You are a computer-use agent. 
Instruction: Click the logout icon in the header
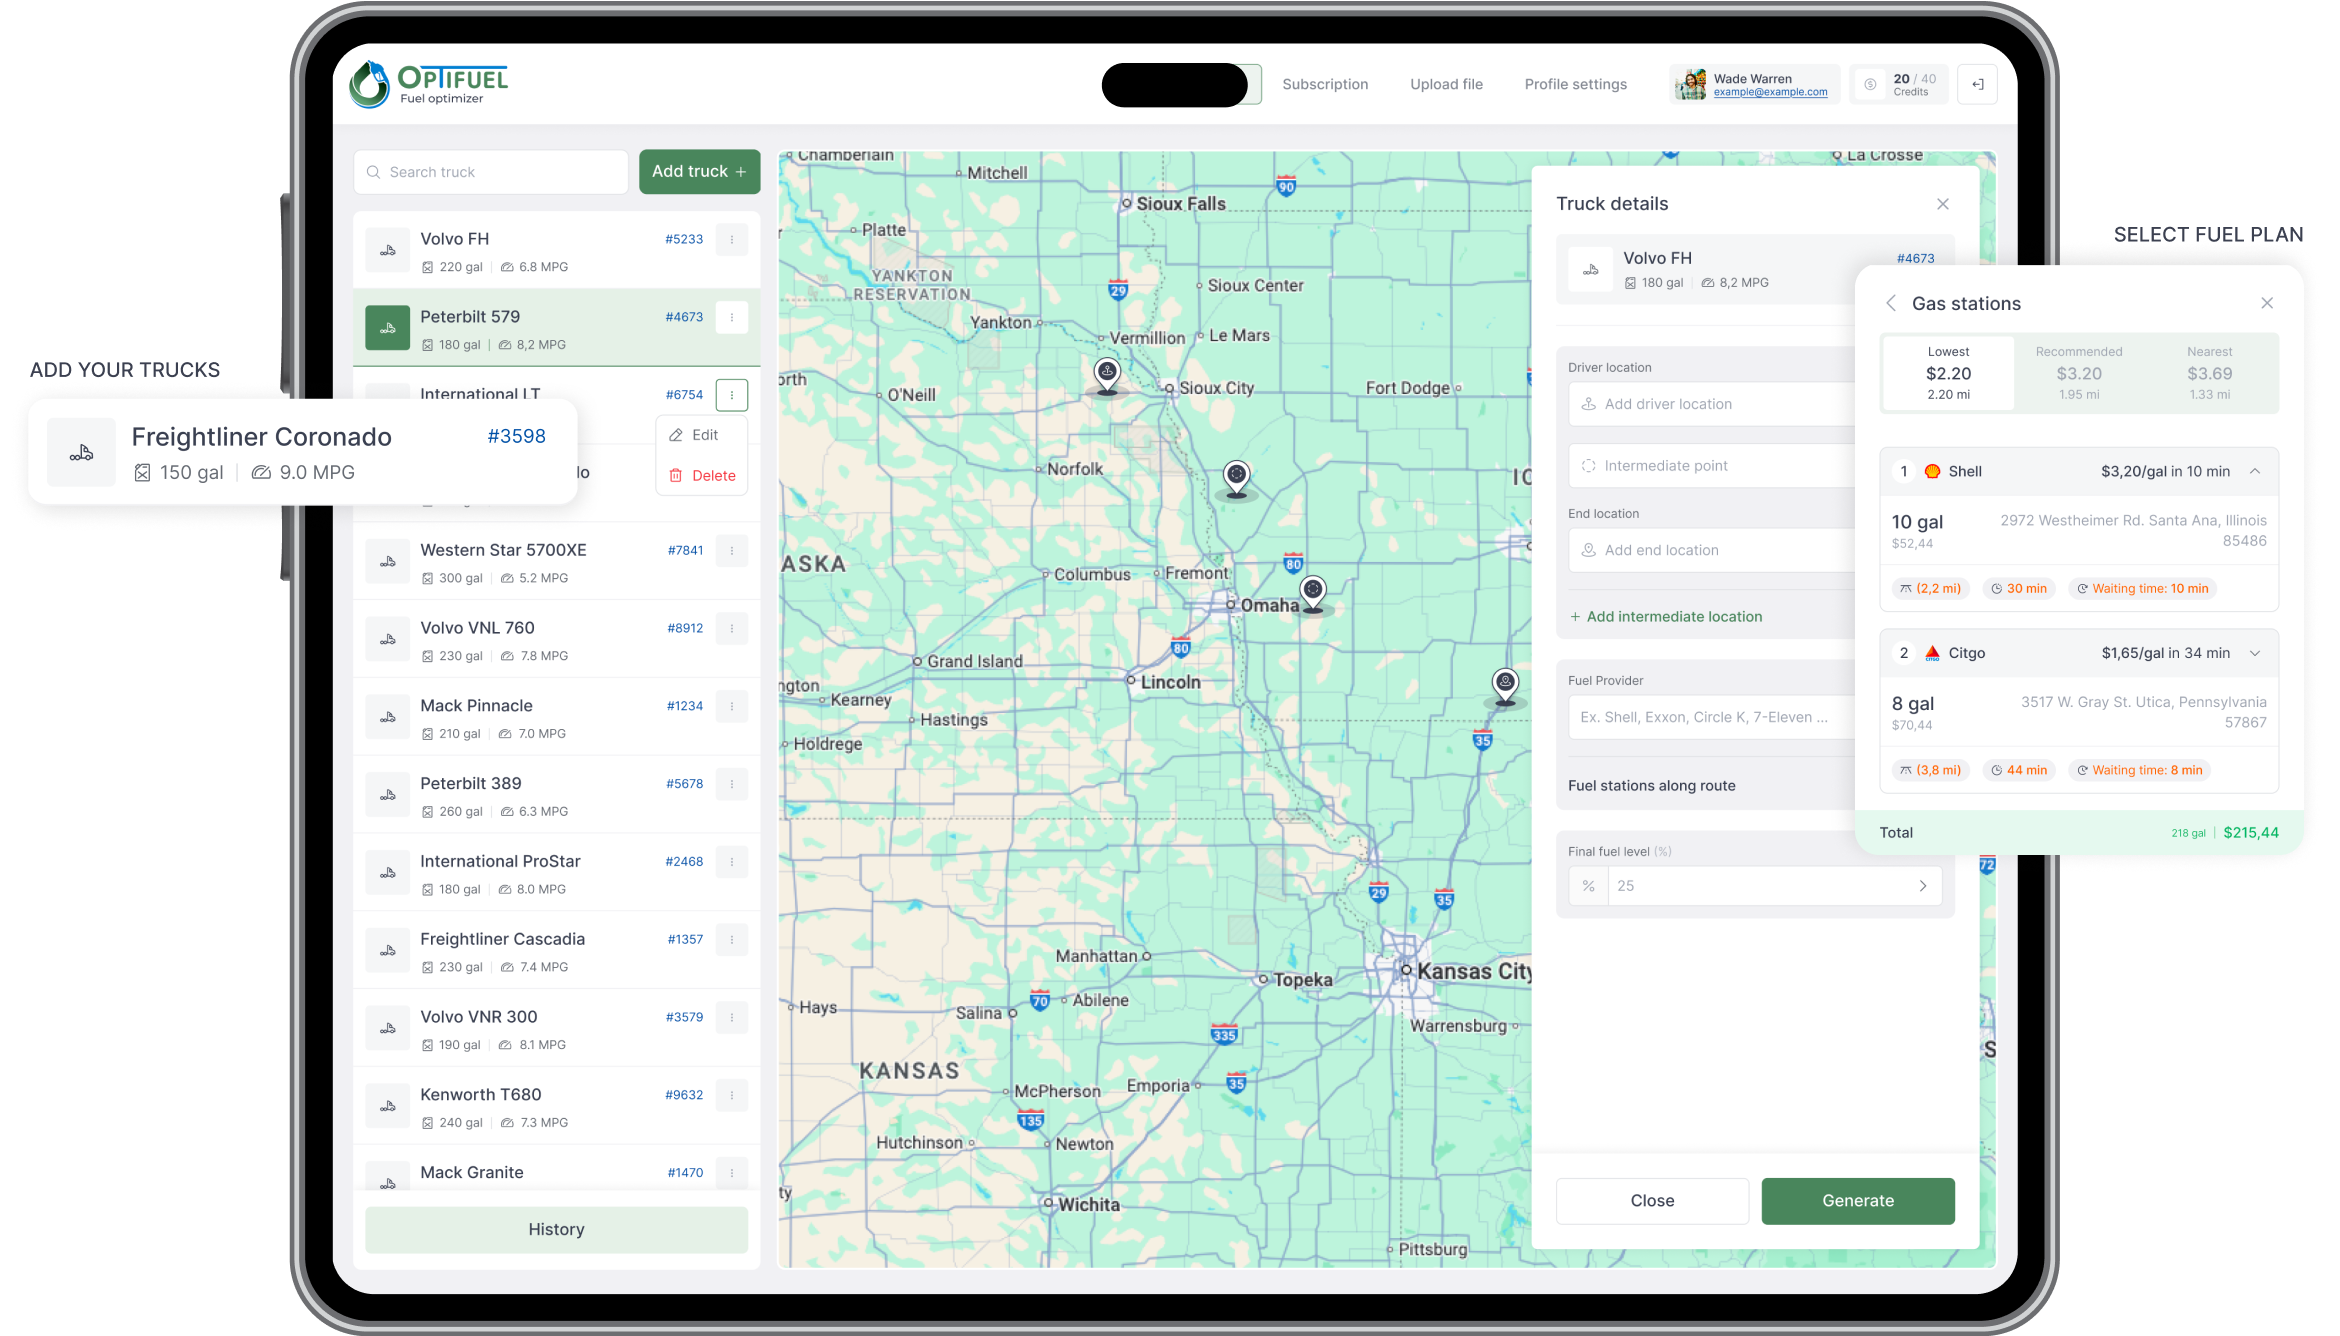click(x=1977, y=85)
